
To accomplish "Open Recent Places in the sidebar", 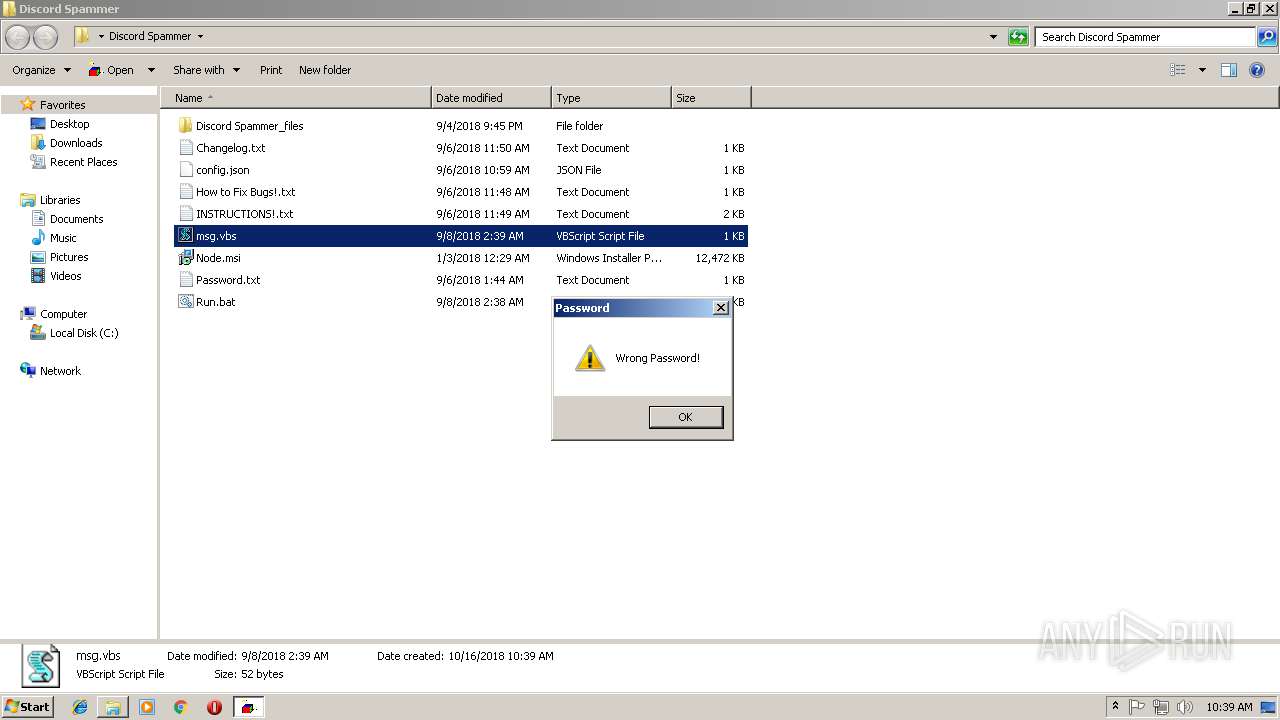I will [x=83, y=162].
